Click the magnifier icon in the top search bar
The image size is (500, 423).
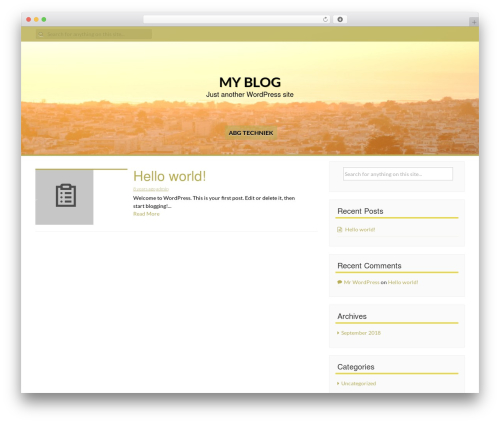(41, 34)
